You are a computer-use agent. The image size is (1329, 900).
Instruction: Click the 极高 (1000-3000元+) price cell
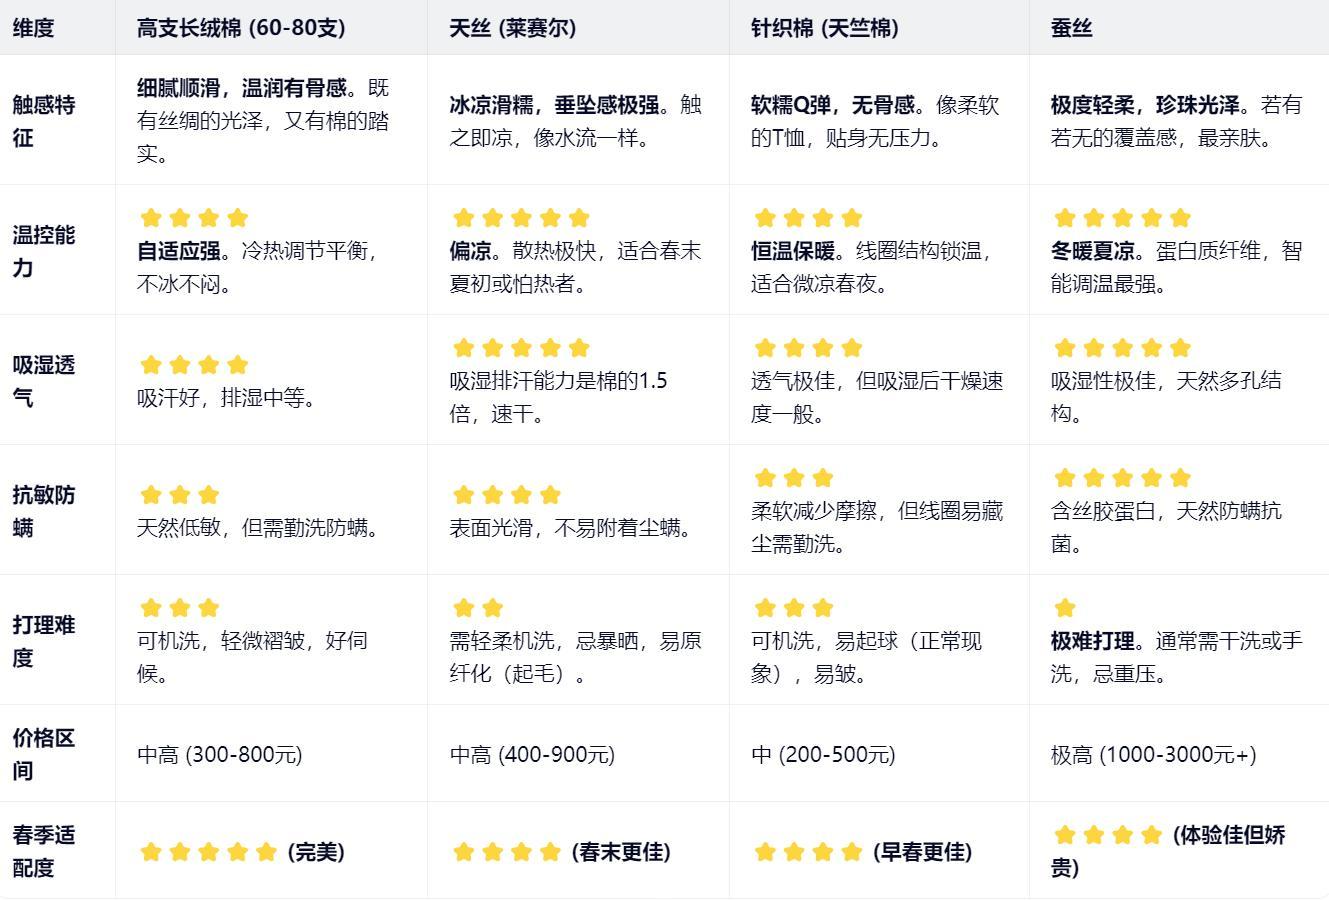(1153, 755)
